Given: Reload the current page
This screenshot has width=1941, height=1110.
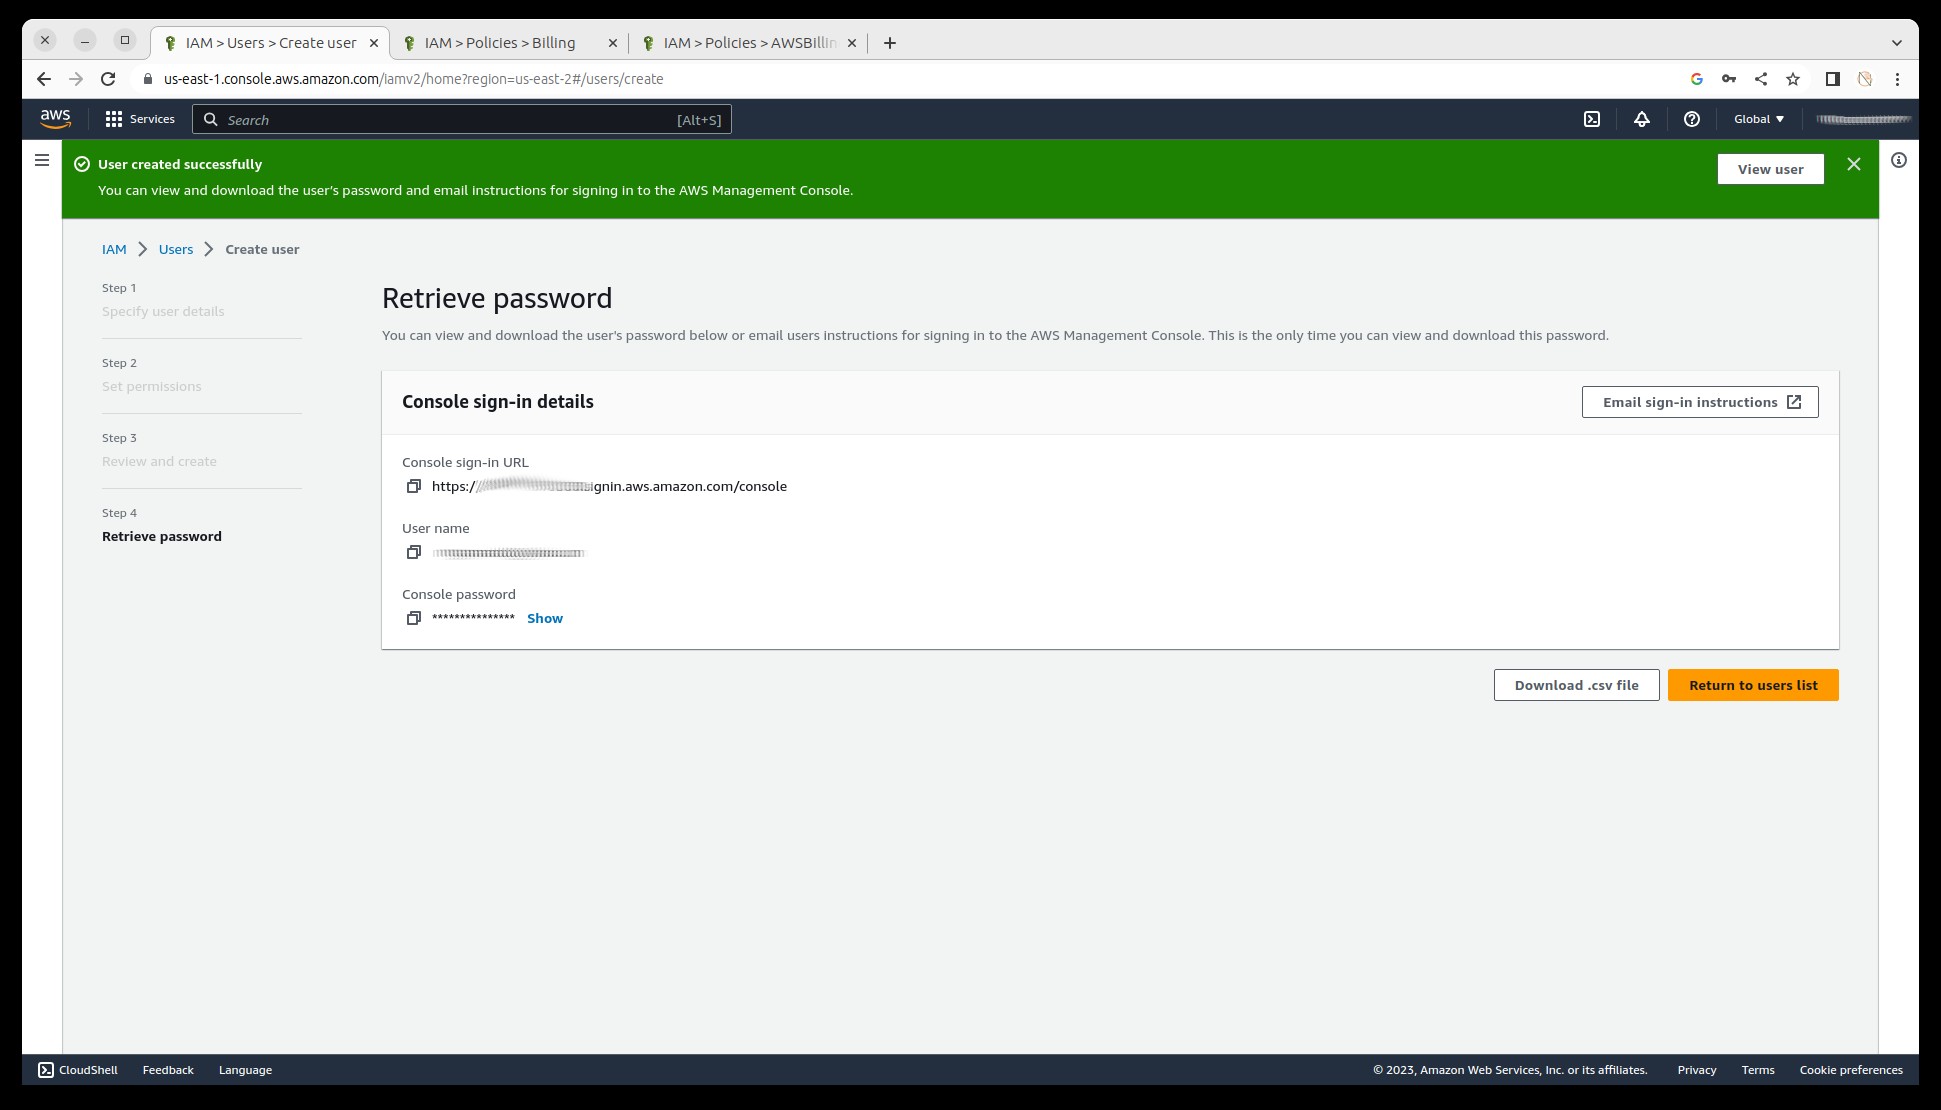Looking at the screenshot, I should (x=108, y=79).
